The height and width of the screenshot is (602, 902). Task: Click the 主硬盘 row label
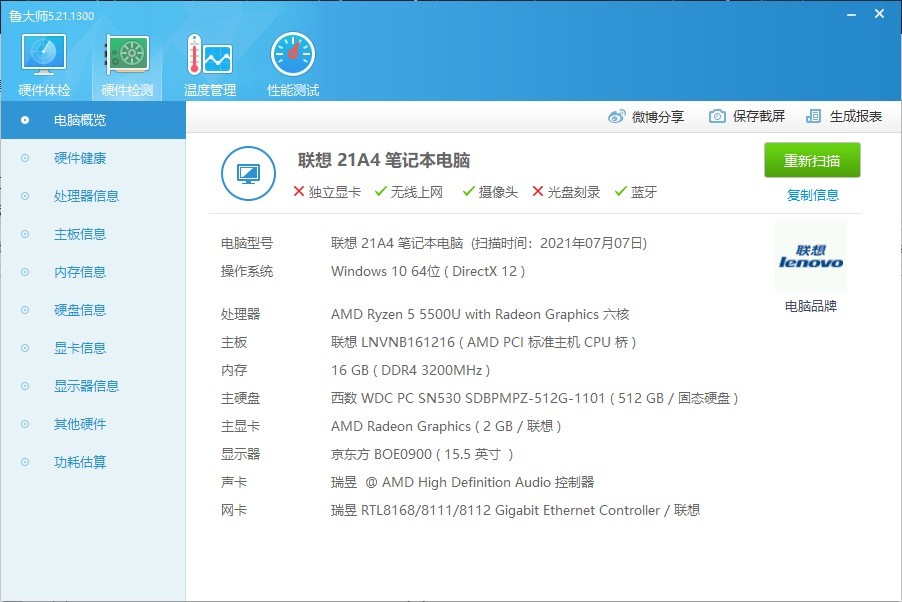click(240, 398)
